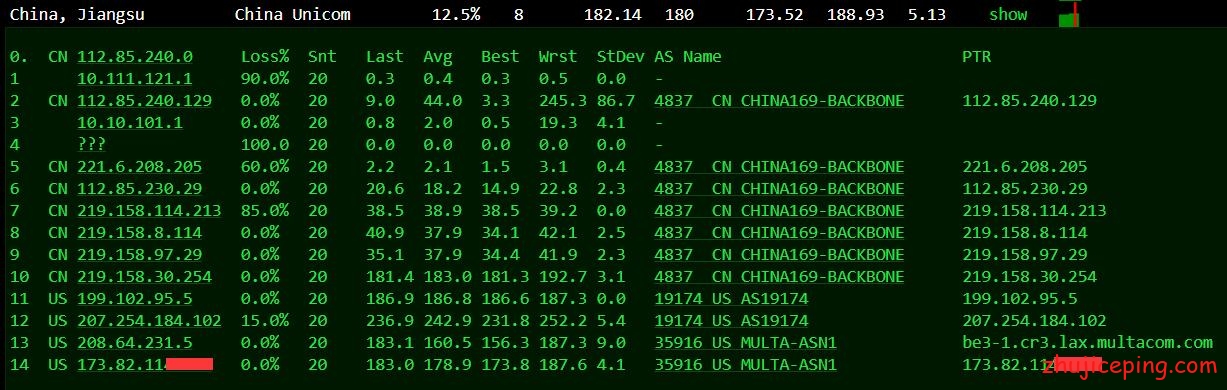Open the CHINA169-BACKBONE AS link in hop 10
Viewport: 1227px width, 390px height.
click(779, 277)
